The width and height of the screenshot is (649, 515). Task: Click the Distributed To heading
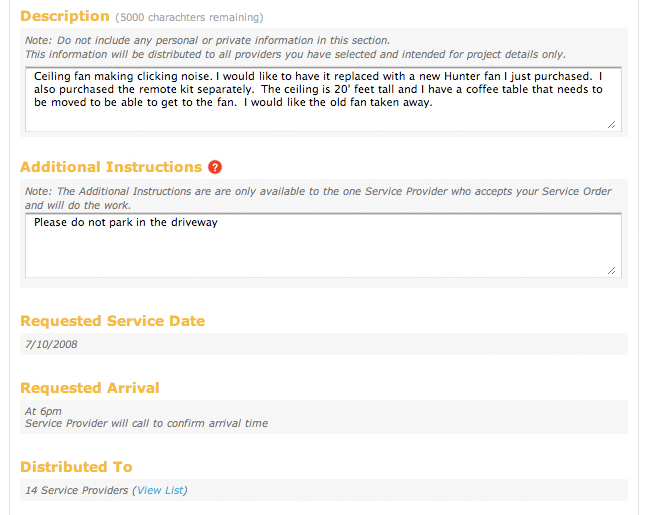point(76,467)
